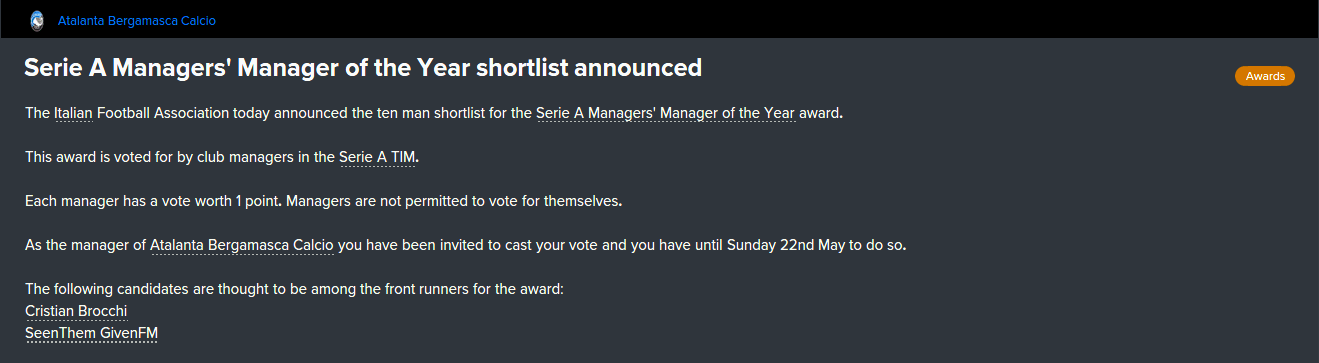Open Serie A Managers' Manager of the Year link
The width and height of the screenshot is (1319, 363).
[x=666, y=113]
